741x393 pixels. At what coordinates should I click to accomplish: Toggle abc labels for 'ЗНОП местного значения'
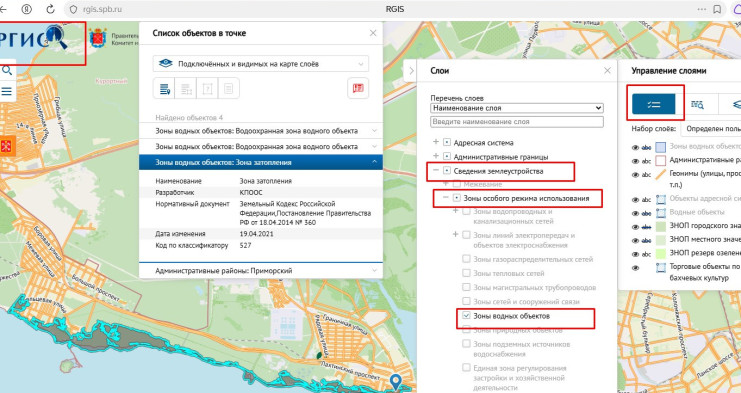(646, 240)
